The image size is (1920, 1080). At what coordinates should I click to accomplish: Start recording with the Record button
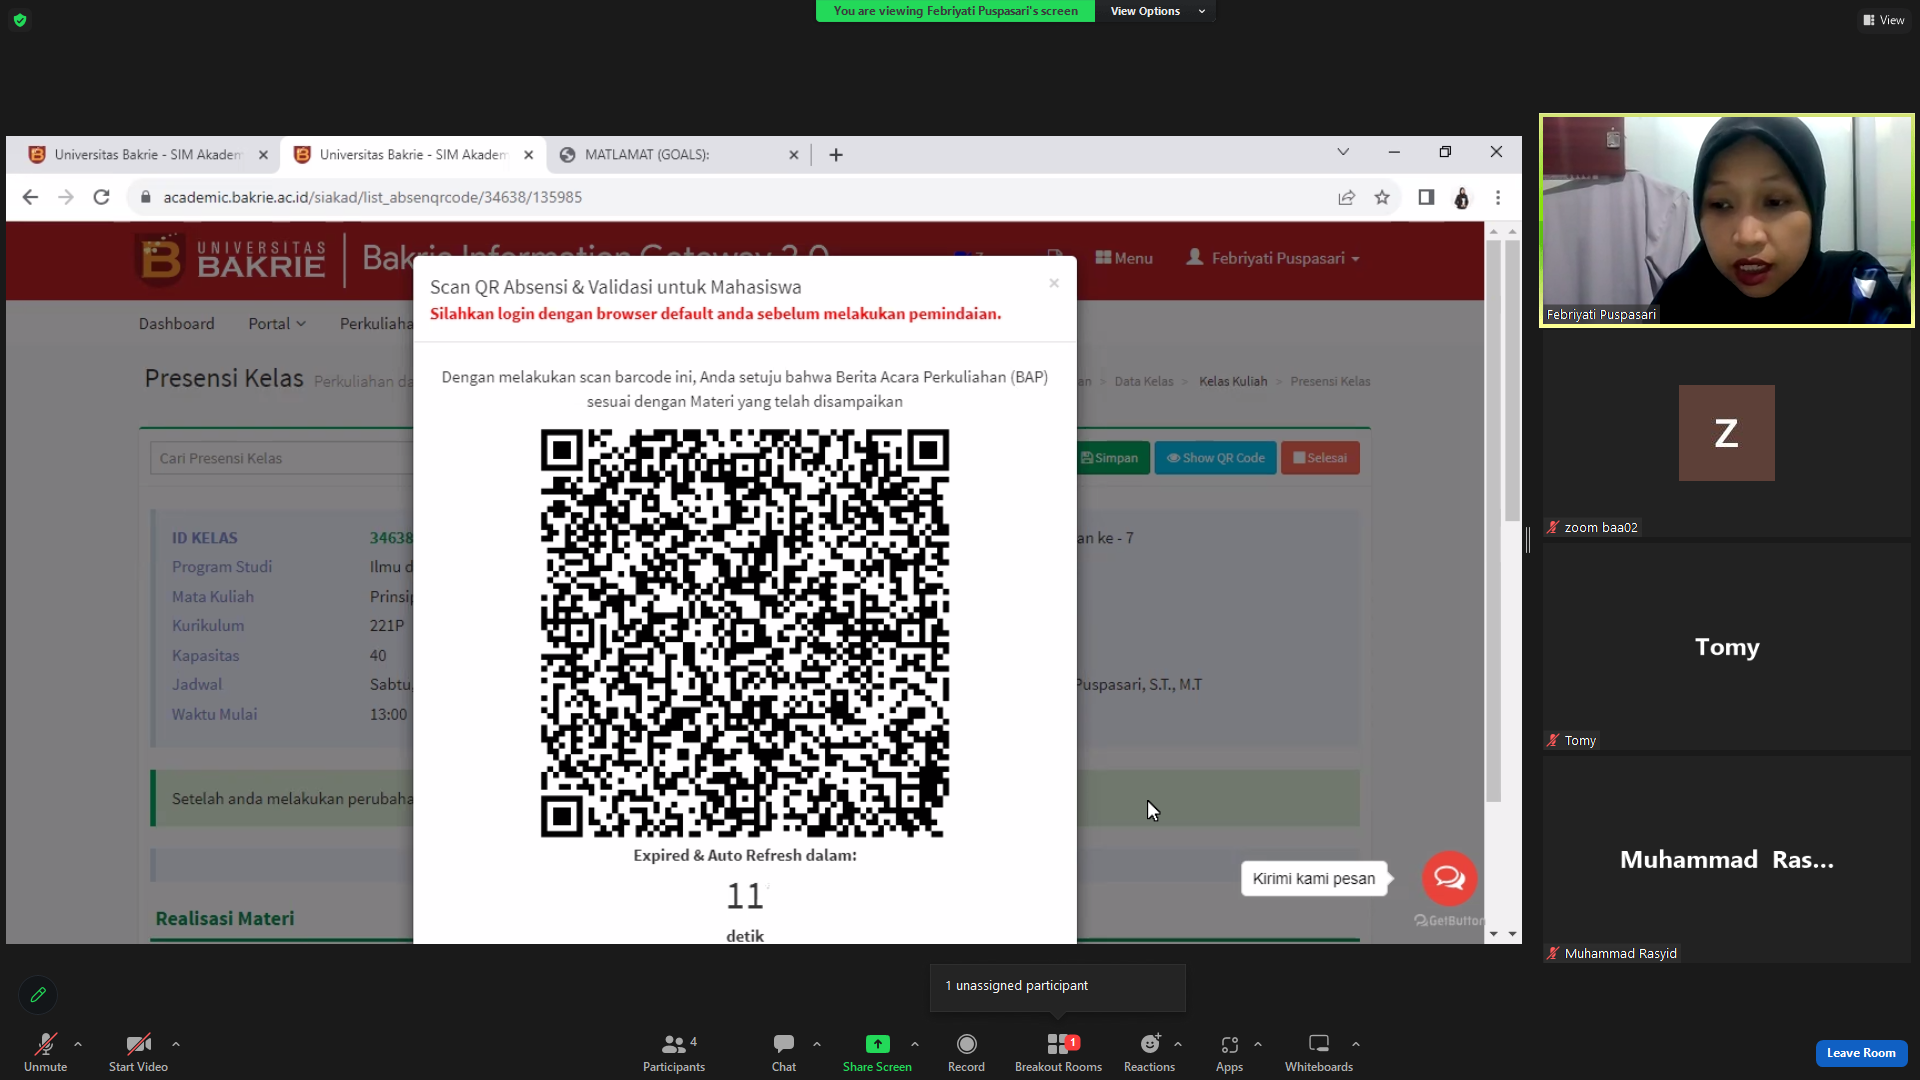point(966,1052)
